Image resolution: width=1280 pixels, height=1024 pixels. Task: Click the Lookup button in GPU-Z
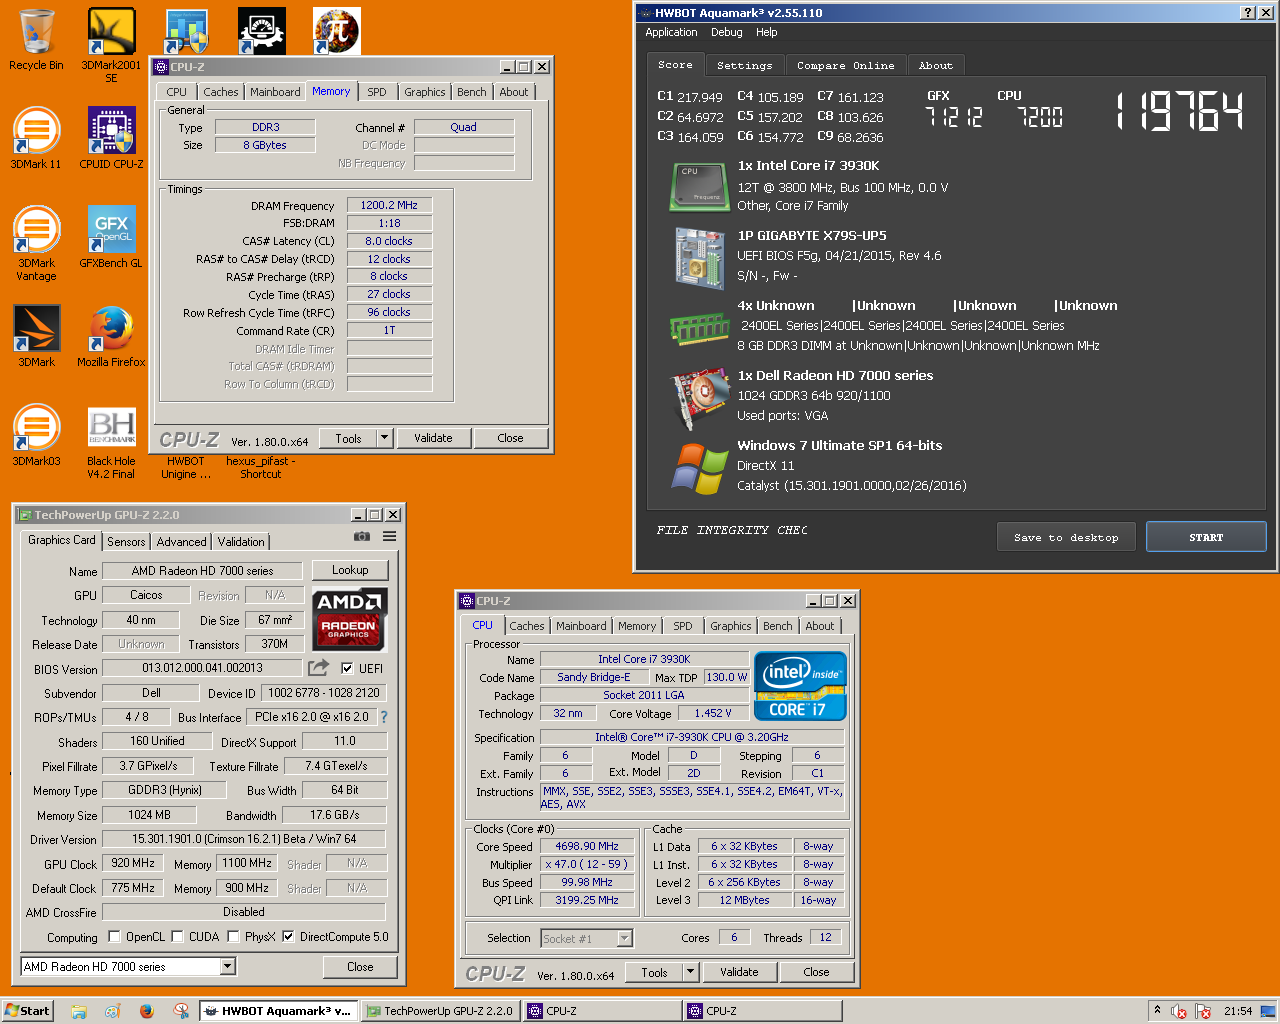(350, 570)
